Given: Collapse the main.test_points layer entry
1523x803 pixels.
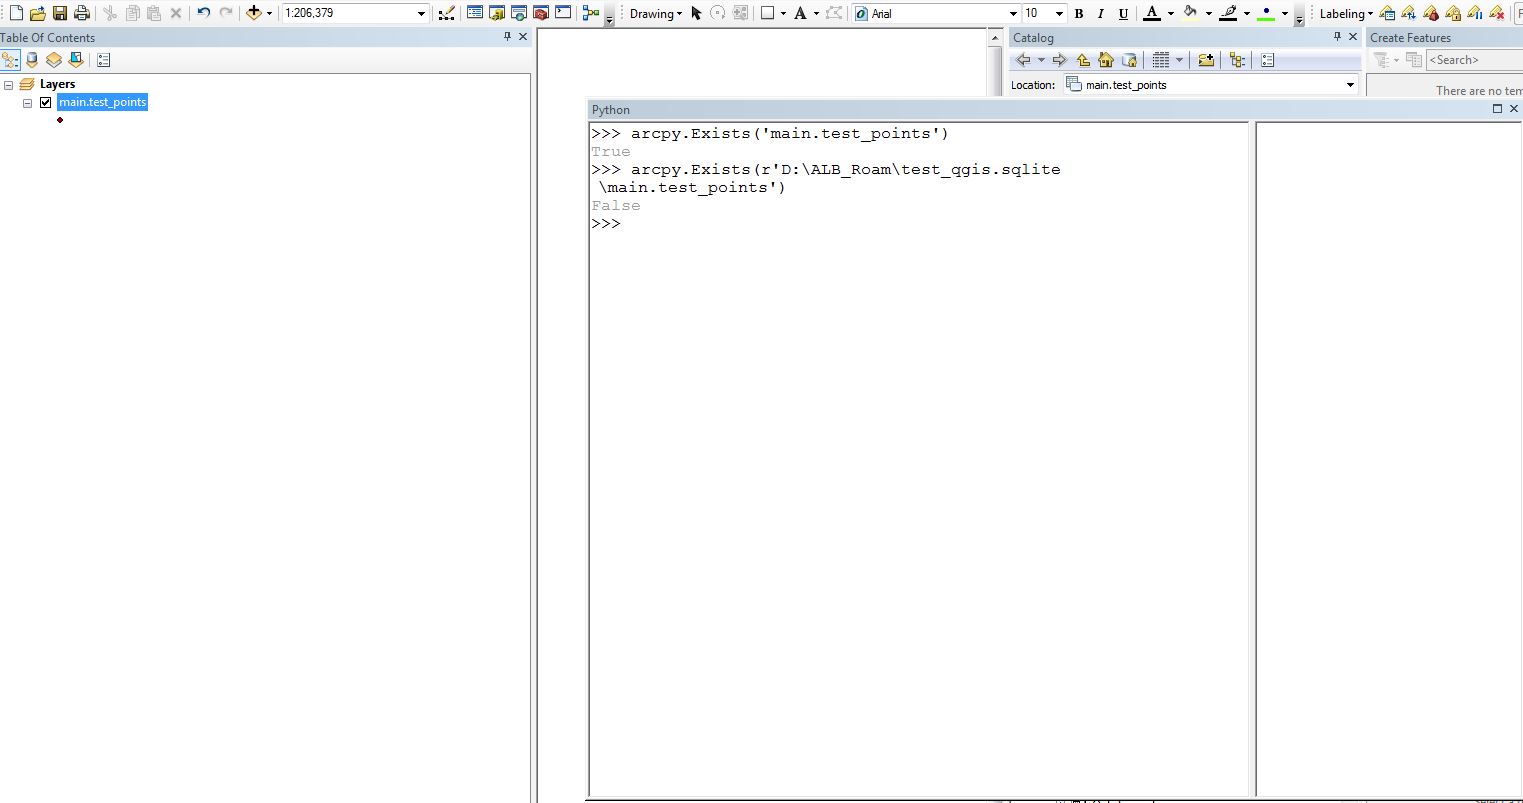Looking at the screenshot, I should (x=28, y=102).
